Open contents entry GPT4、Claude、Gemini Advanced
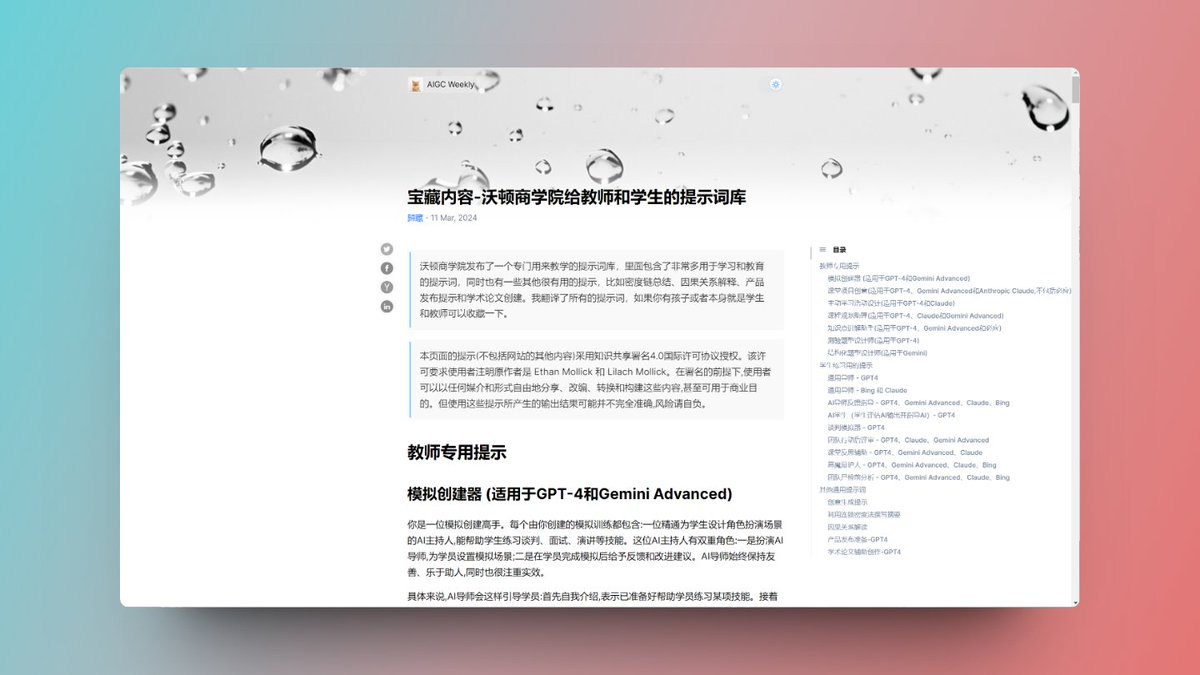This screenshot has width=1200, height=675. tap(908, 440)
